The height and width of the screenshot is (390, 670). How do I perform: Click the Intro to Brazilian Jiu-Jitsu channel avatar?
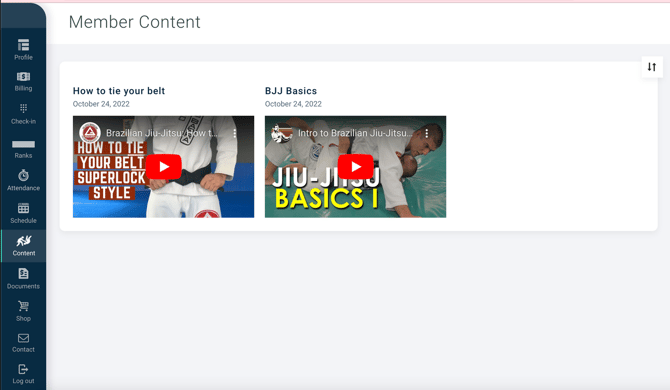[x=282, y=133]
